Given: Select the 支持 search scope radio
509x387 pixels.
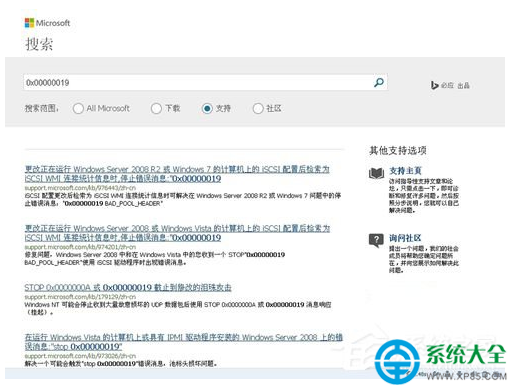Looking at the screenshot, I should (207, 108).
